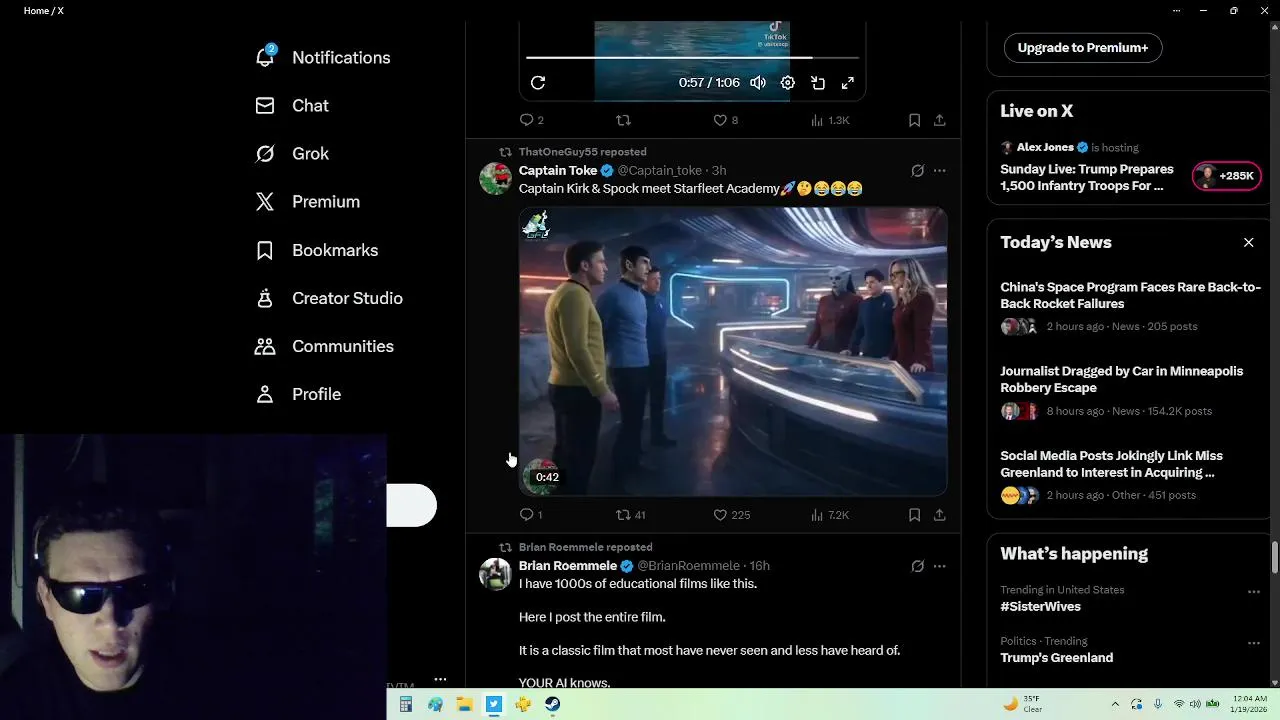Open more options for #SisterWives trend
1280x720 pixels.
pos(1254,591)
